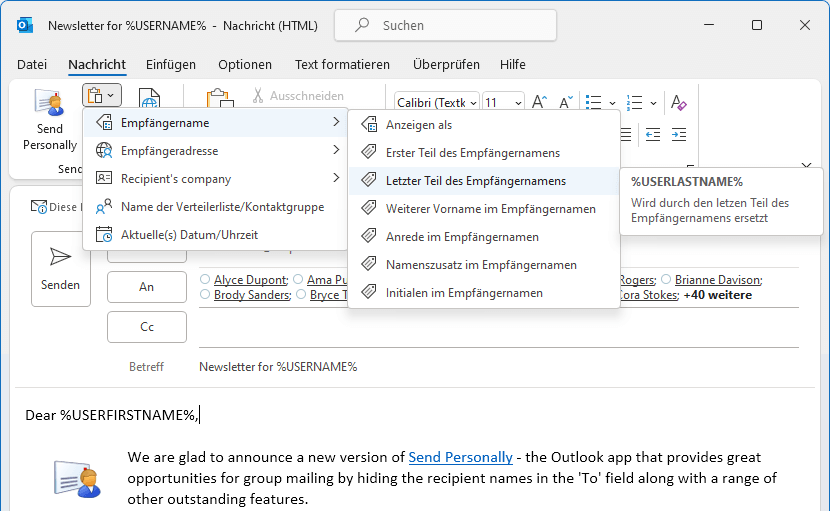Click the info envelope icon beside Diese
The image size is (830, 511).
point(39,207)
